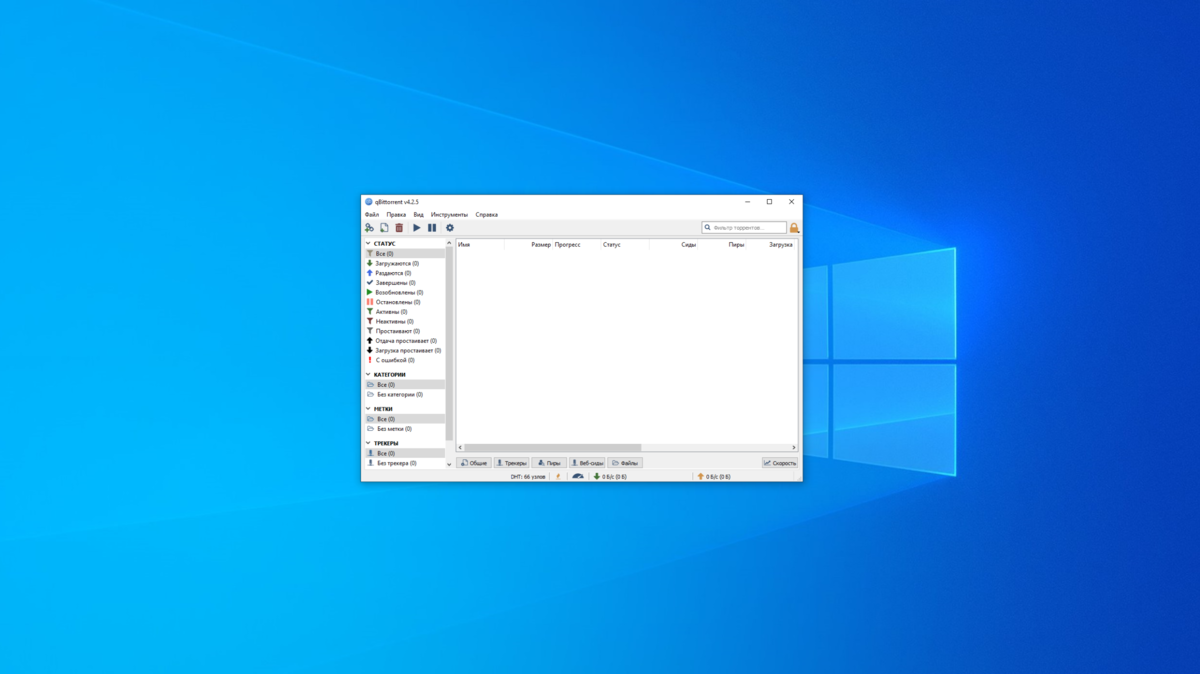The width and height of the screenshot is (1200, 674).
Task: Filter by Загрузка простаивает (0)
Action: [404, 351]
